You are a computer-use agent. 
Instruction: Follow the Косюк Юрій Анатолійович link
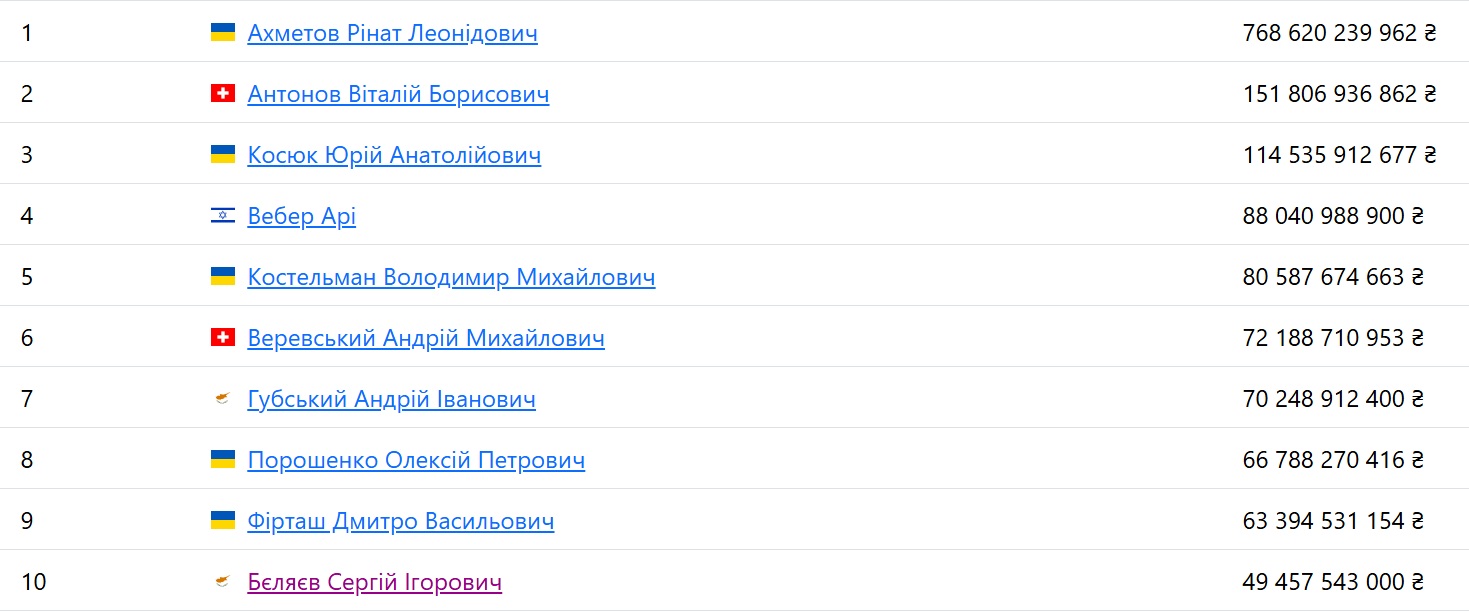394,155
